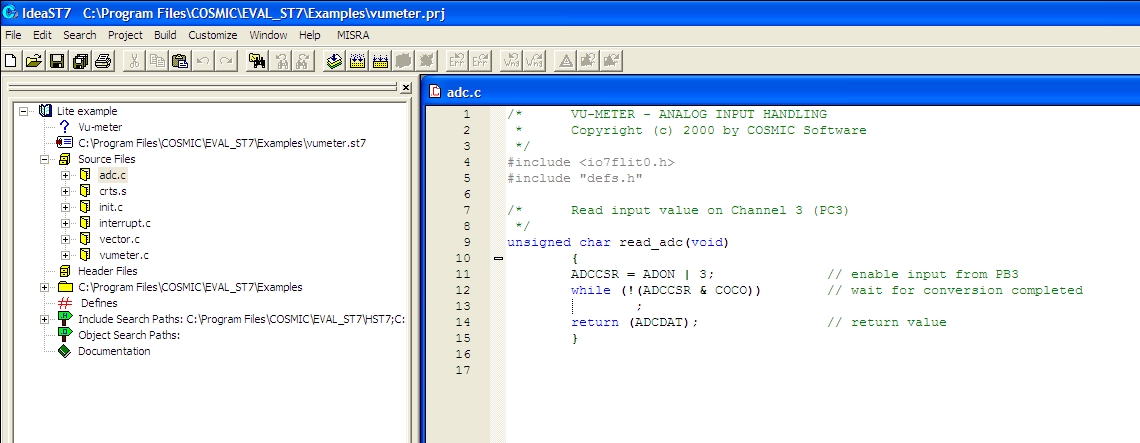Open the File menu
The image size is (1140, 443).
tap(13, 35)
